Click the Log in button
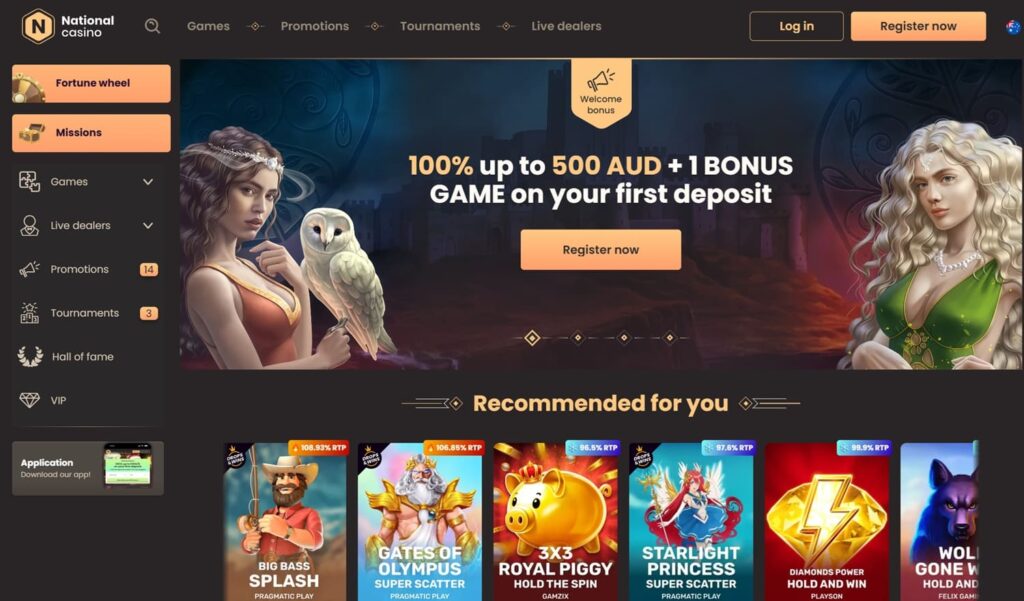 pyautogui.click(x=796, y=26)
